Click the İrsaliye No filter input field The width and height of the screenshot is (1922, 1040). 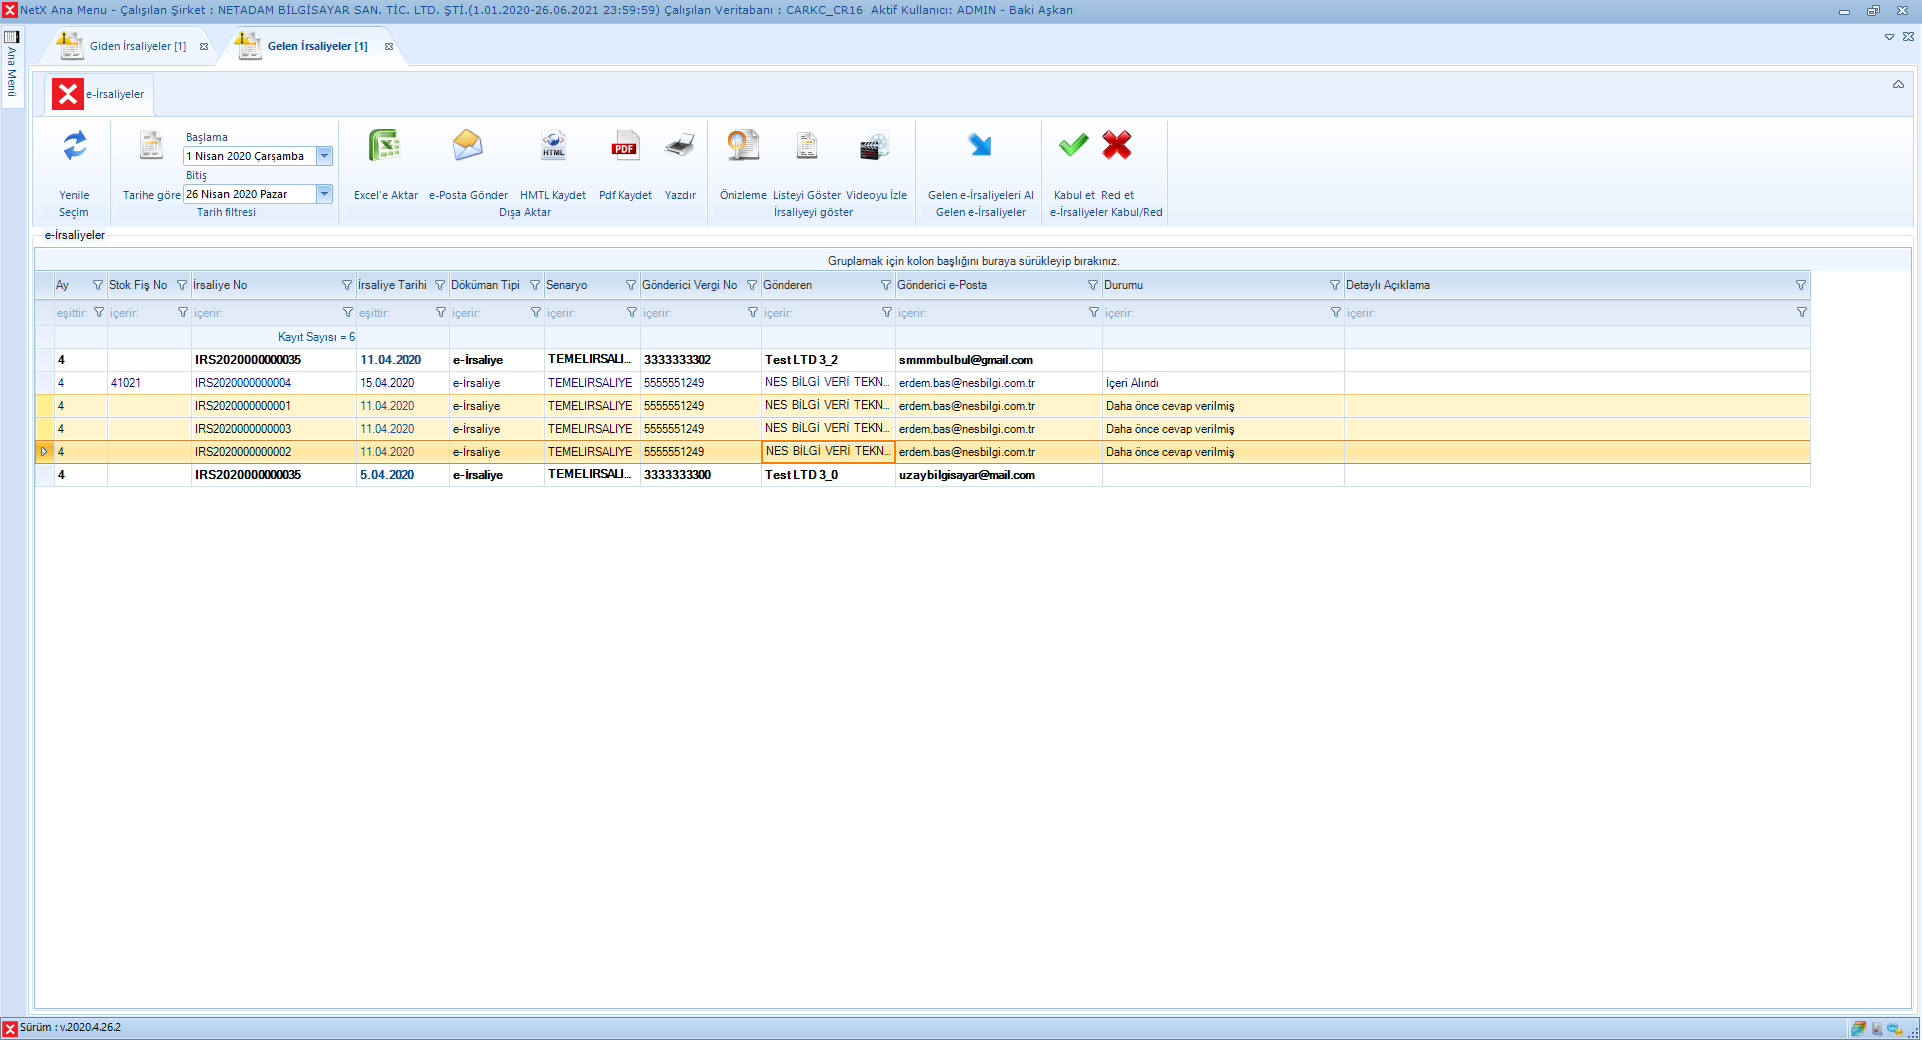[x=265, y=313]
